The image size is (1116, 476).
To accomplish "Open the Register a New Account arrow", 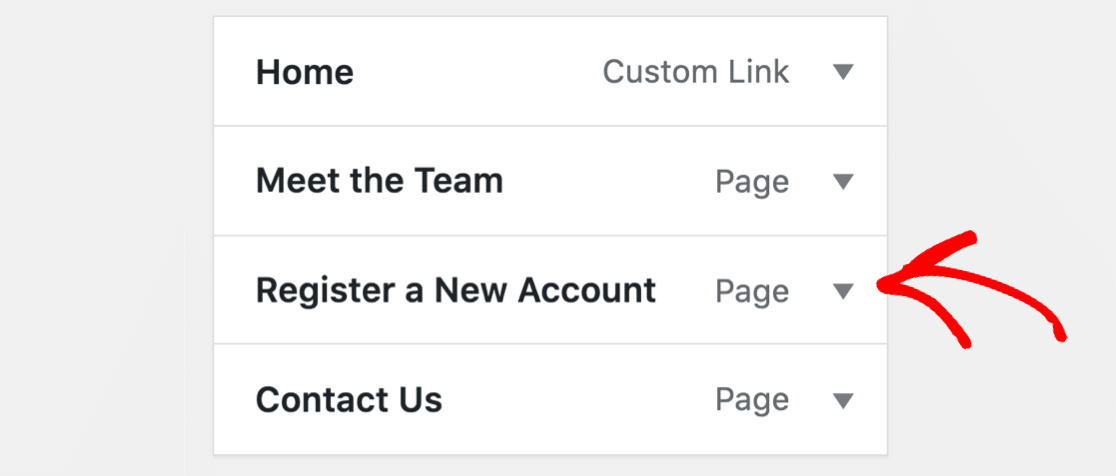I will tap(843, 291).
